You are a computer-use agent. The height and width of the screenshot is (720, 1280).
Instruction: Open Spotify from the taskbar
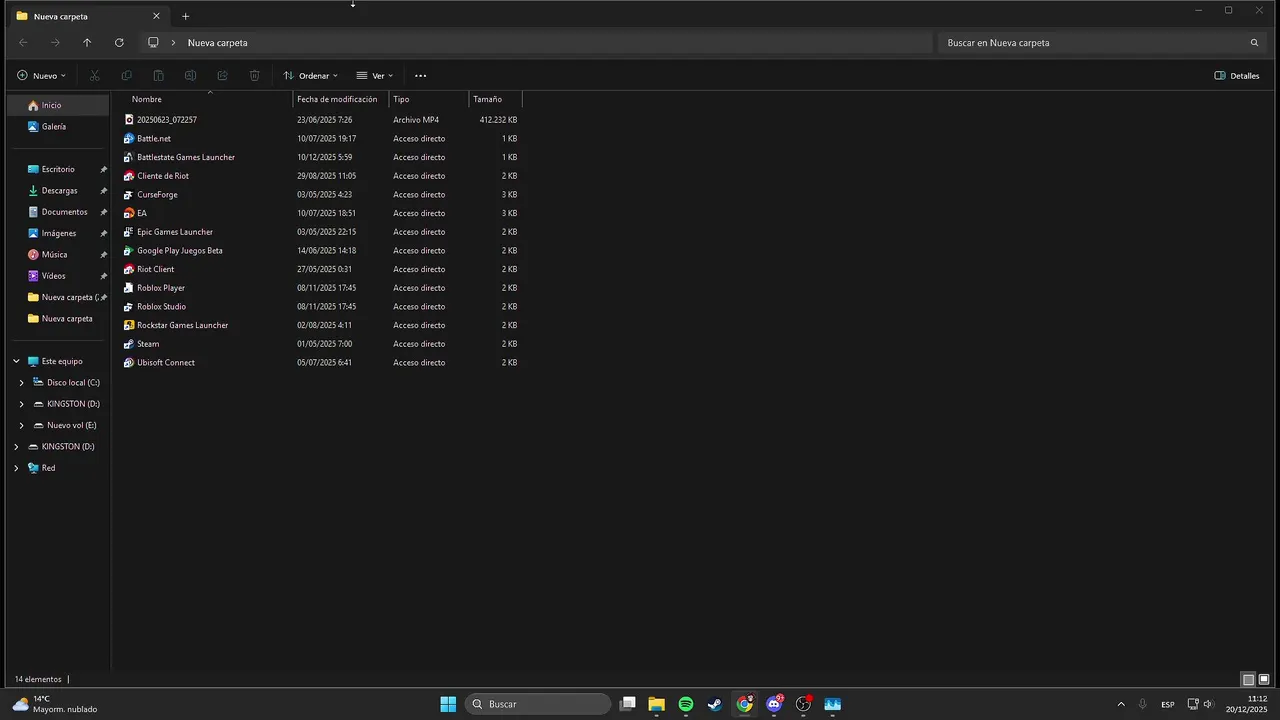point(686,704)
